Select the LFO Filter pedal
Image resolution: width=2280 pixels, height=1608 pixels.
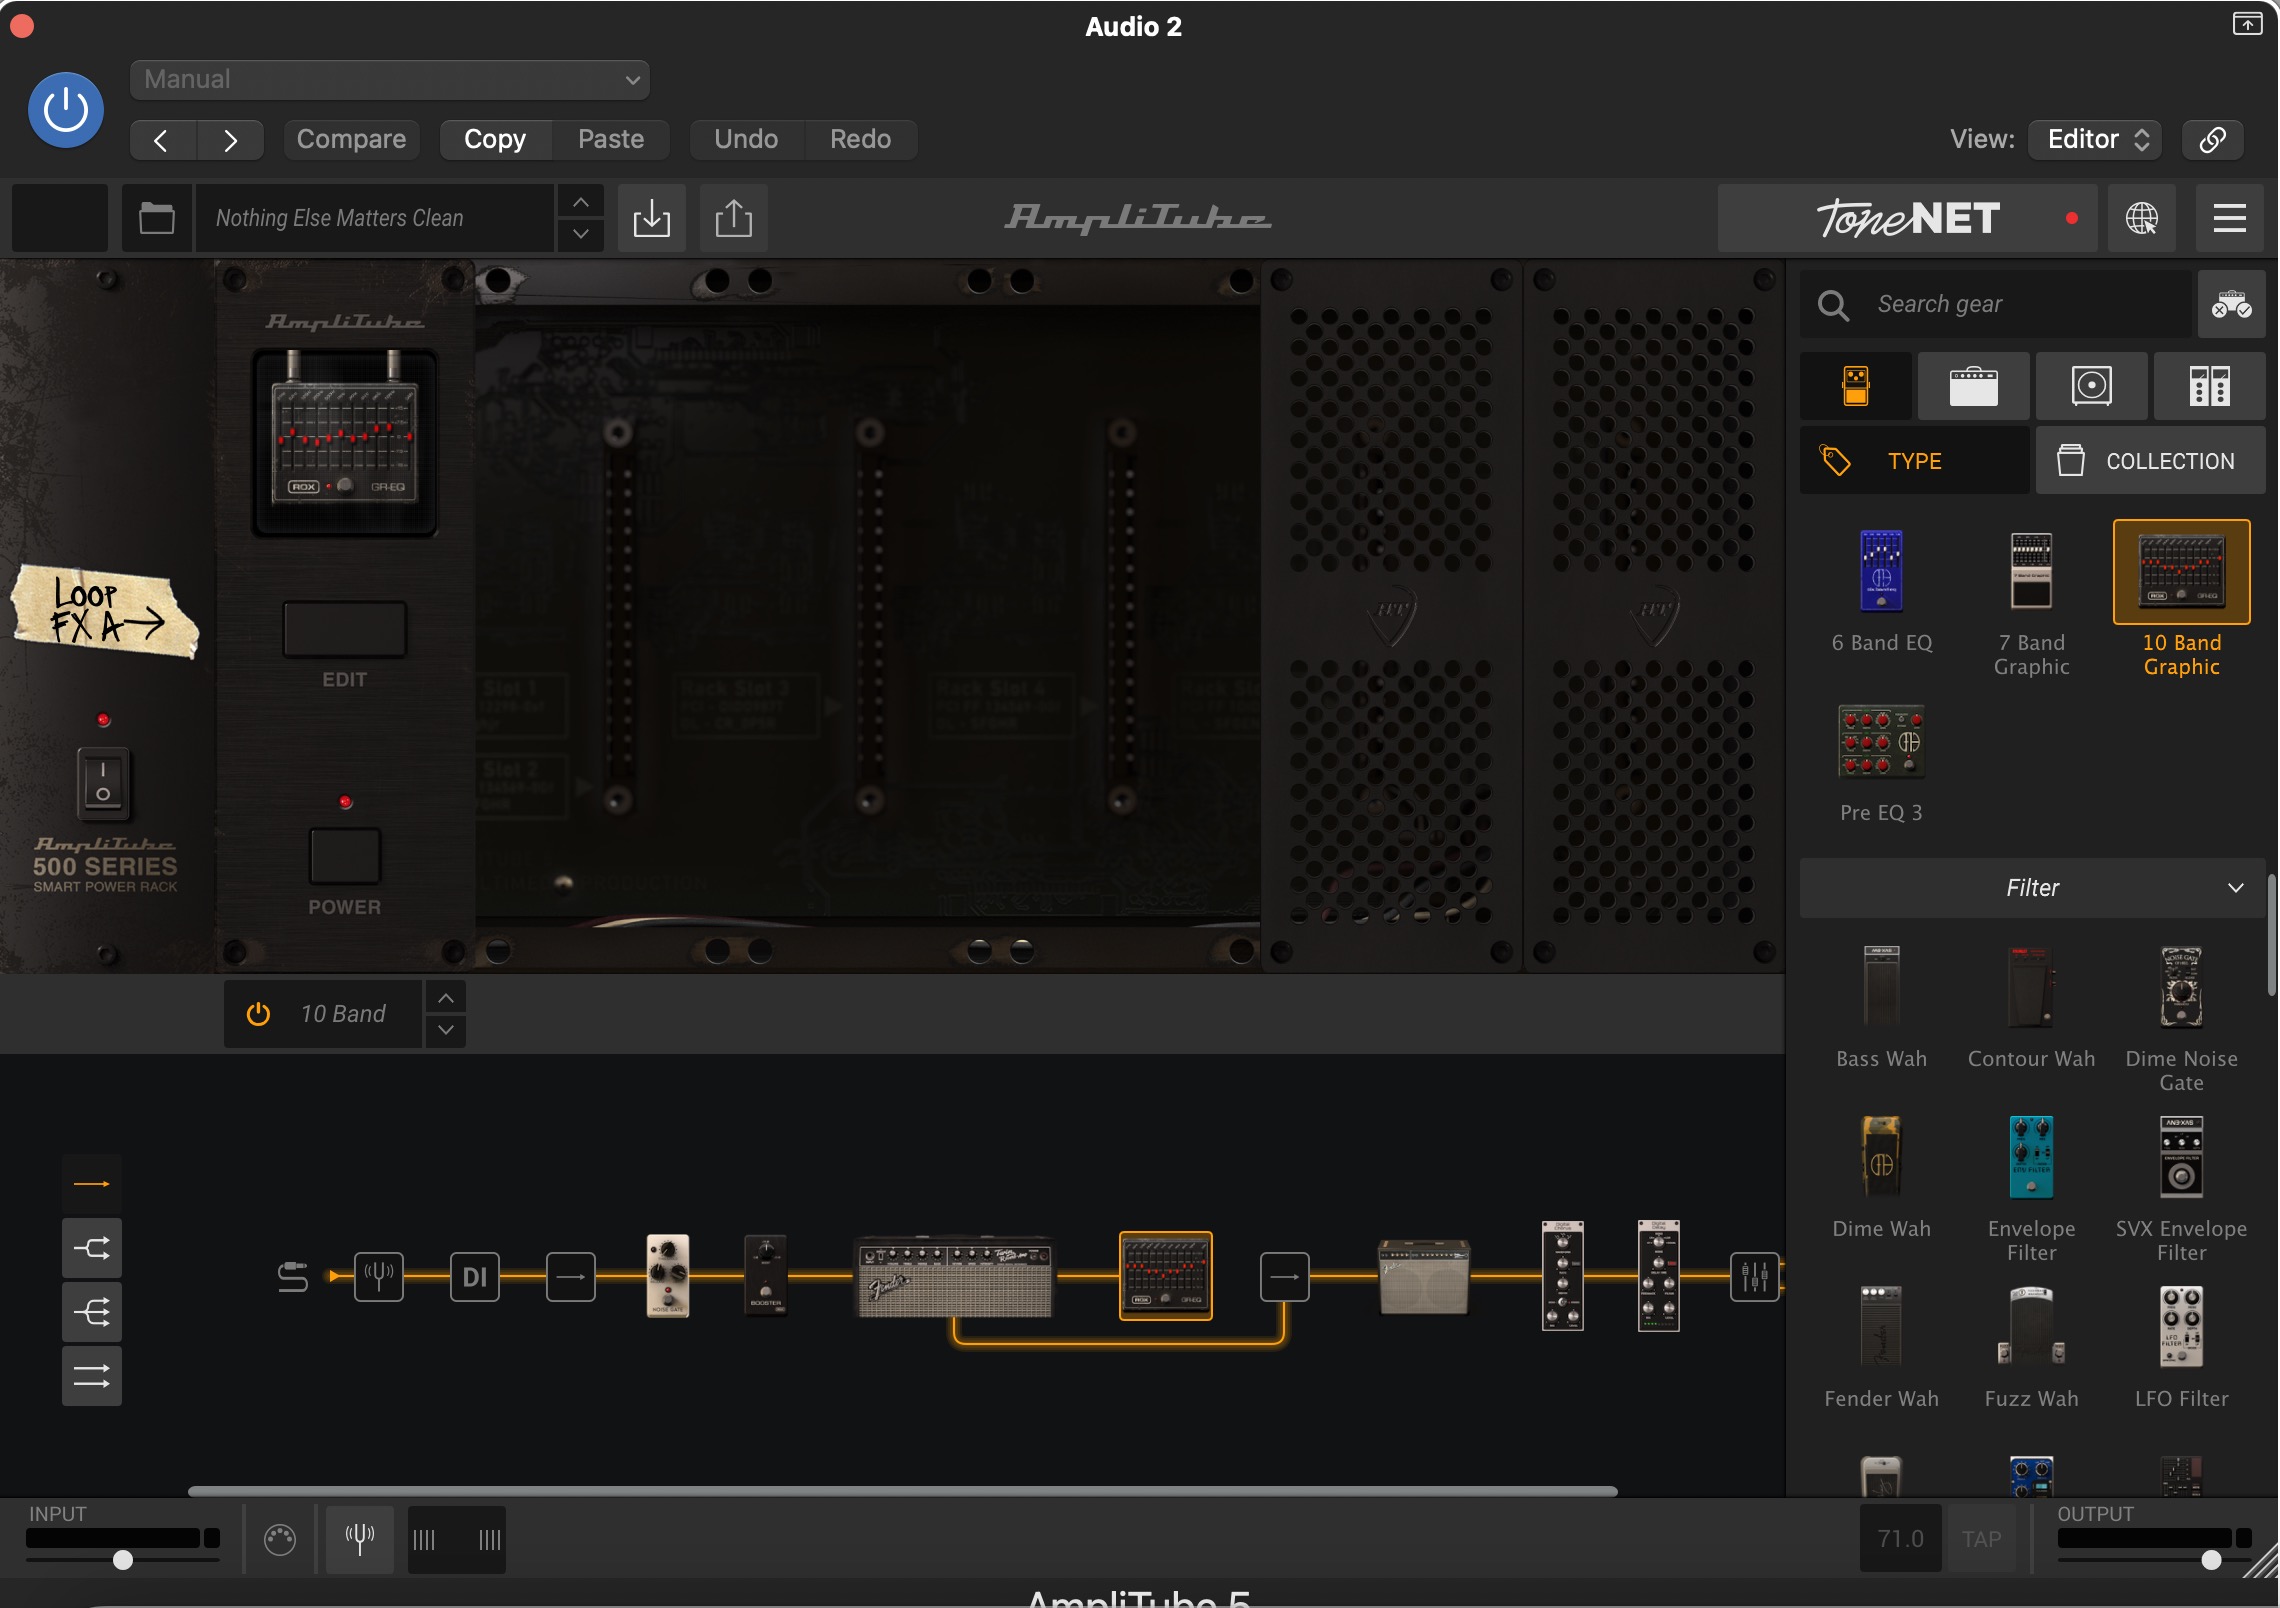pyautogui.click(x=2181, y=1346)
